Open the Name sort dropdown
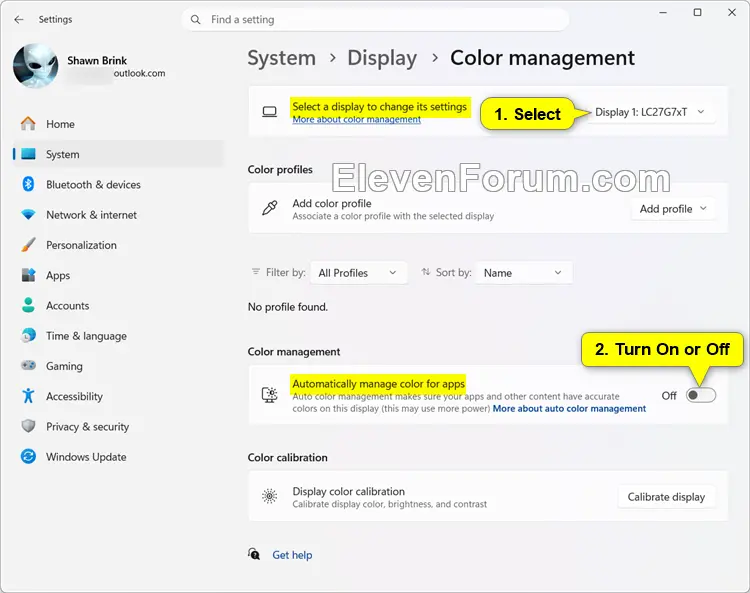The width and height of the screenshot is (750, 593). coord(523,273)
